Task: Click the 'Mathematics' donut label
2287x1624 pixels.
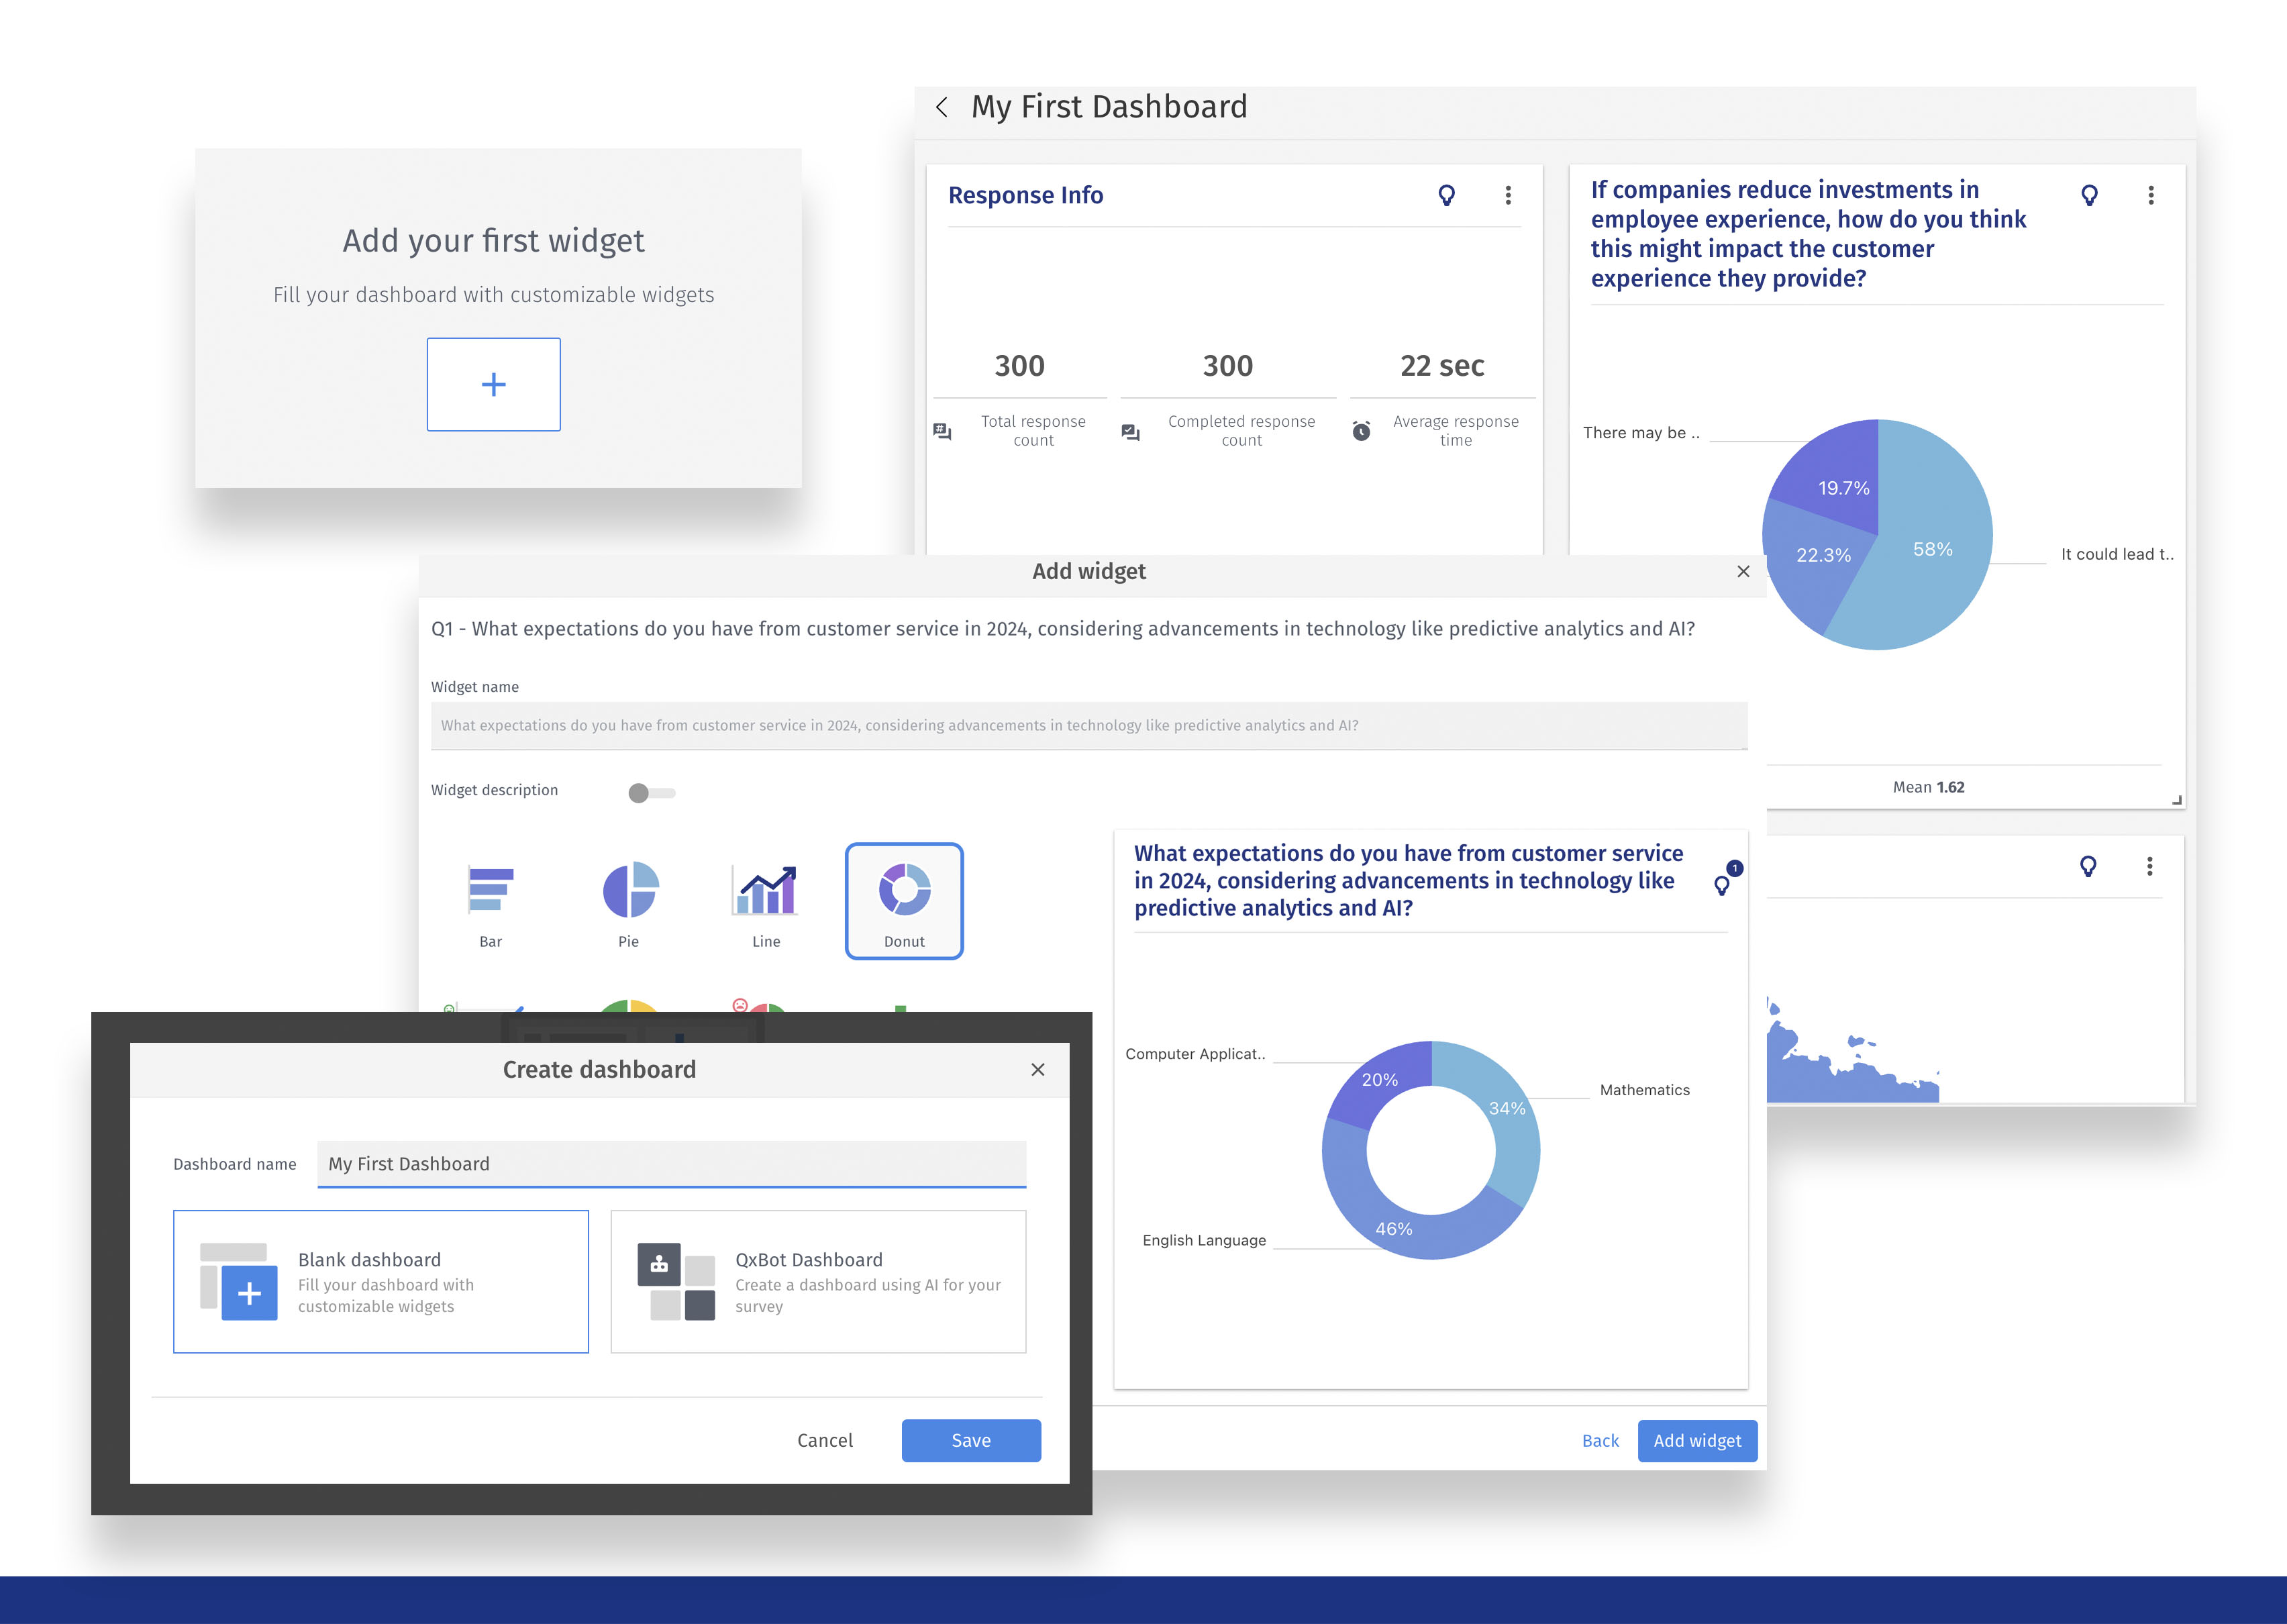Action: point(1644,1090)
